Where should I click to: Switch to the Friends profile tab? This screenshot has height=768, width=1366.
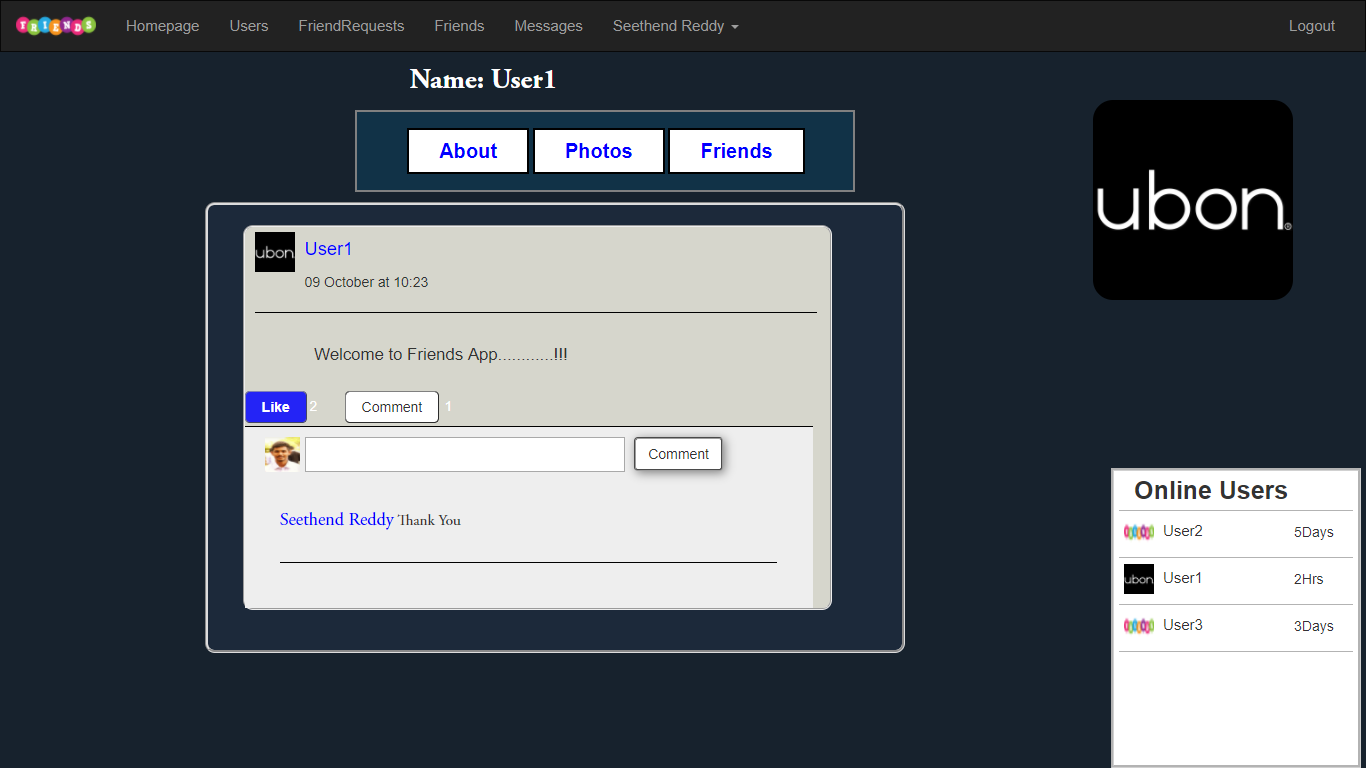click(736, 151)
